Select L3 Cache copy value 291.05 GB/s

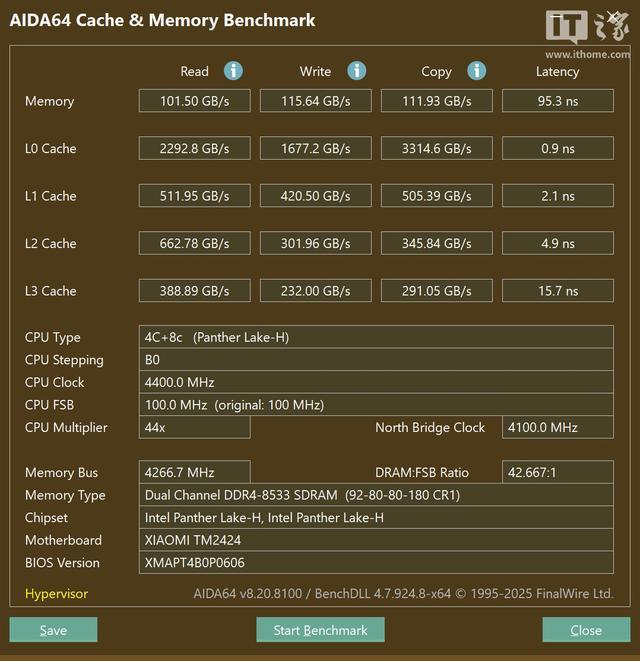pos(437,290)
